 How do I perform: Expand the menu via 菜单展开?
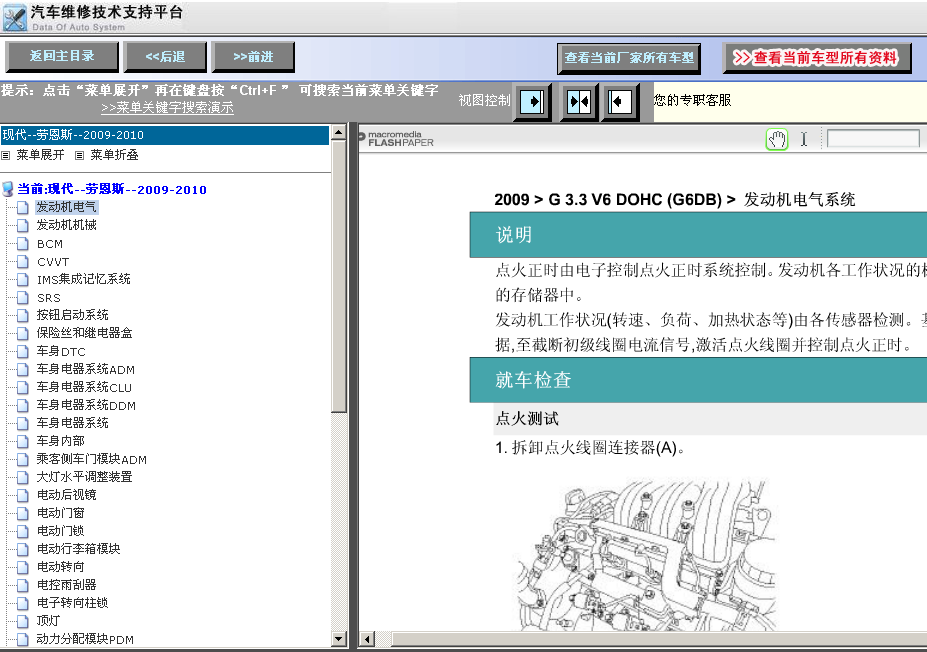pyautogui.click(x=40, y=155)
